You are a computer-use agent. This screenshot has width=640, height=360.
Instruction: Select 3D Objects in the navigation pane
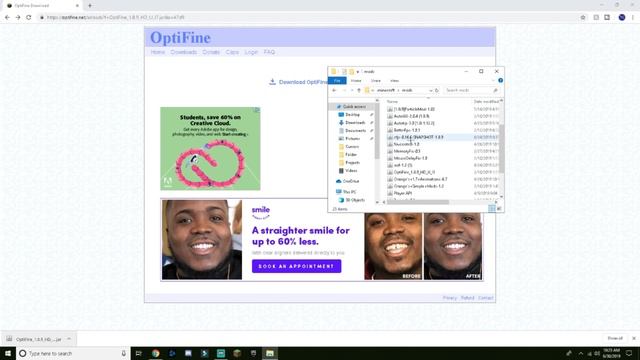pos(354,200)
